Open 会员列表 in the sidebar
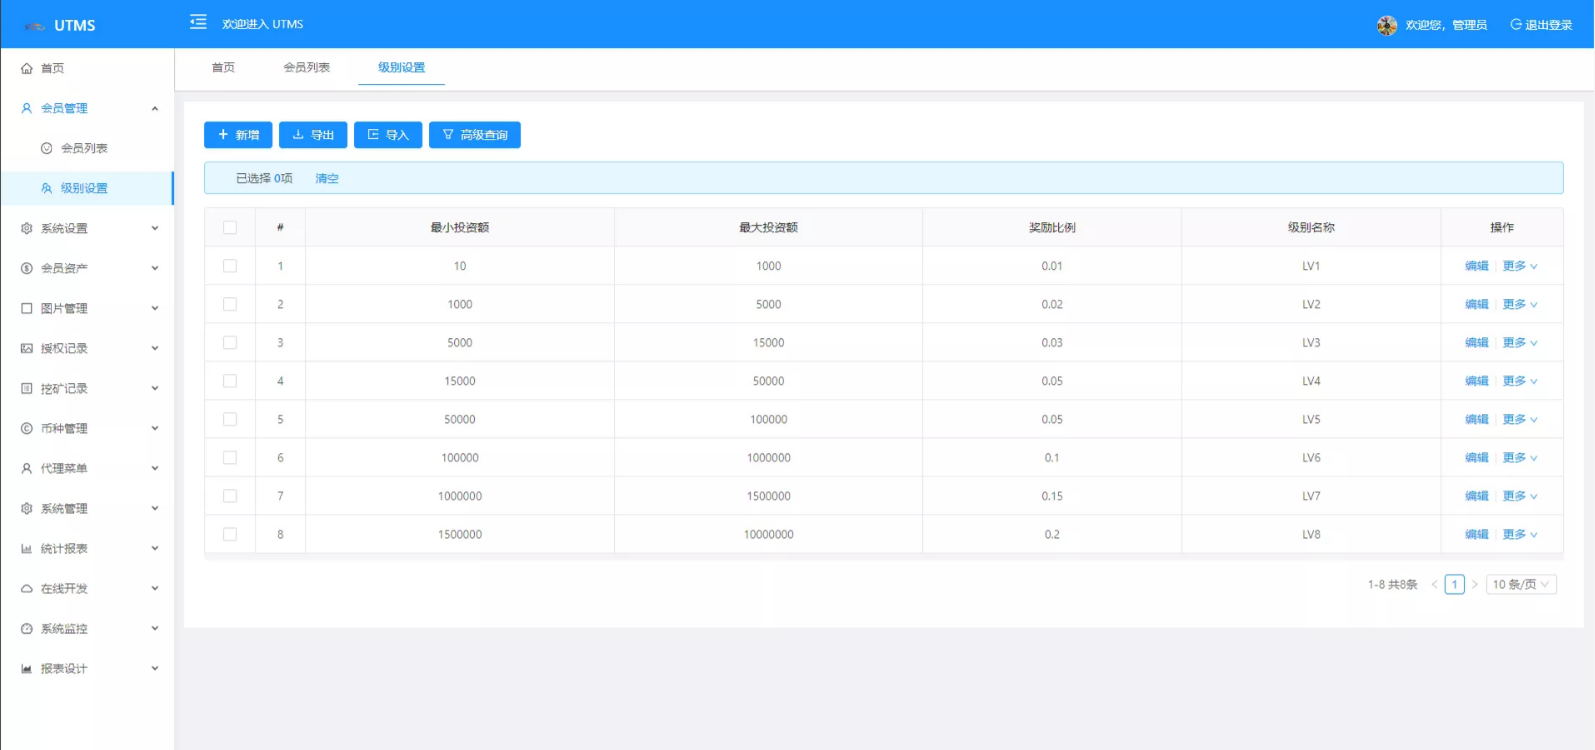Image resolution: width=1595 pixels, height=750 pixels. pyautogui.click(x=84, y=148)
